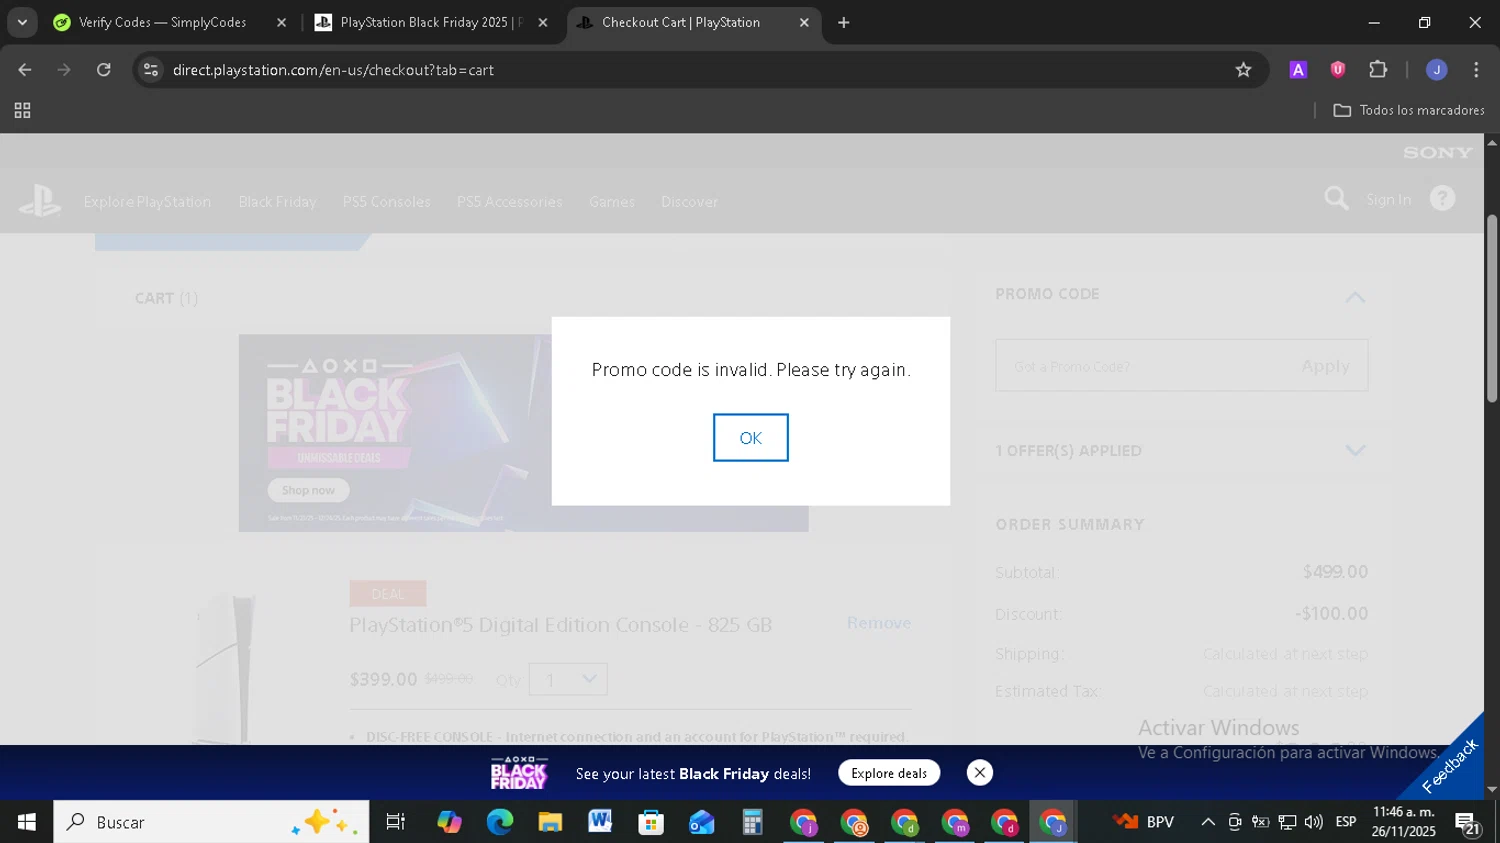Viewport: 1500px width, 843px height.
Task: Click the Buscar taskbar search box
Action: [x=211, y=822]
